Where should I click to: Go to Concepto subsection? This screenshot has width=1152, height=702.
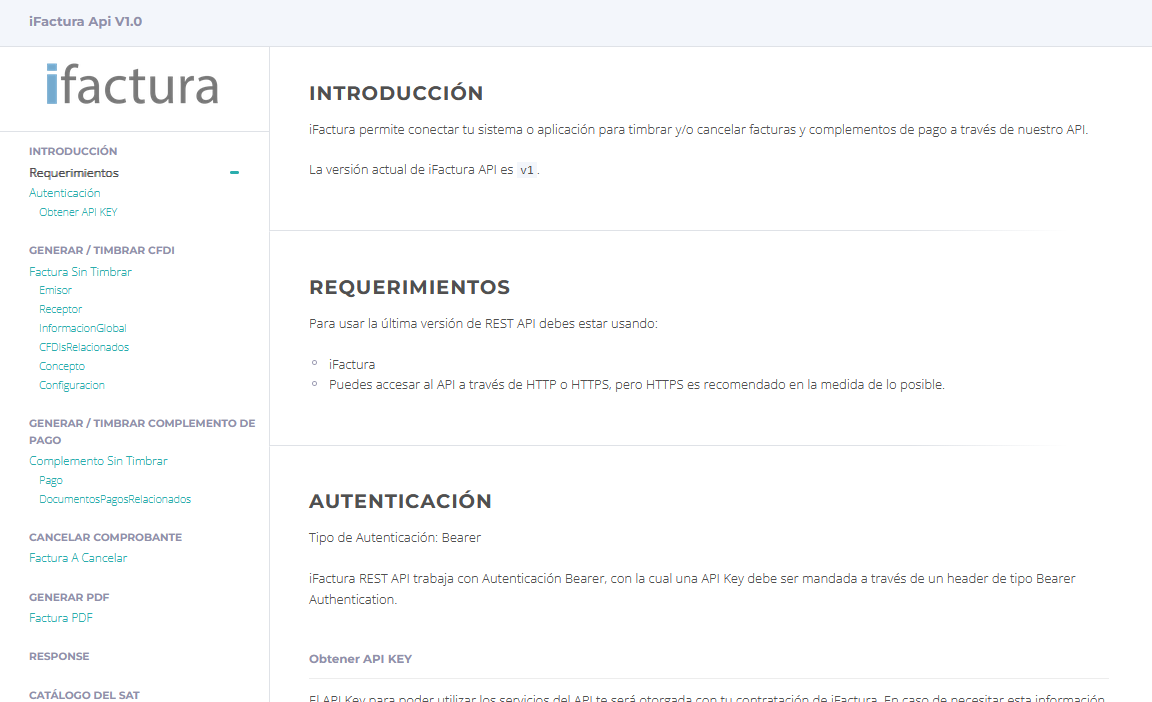click(62, 366)
